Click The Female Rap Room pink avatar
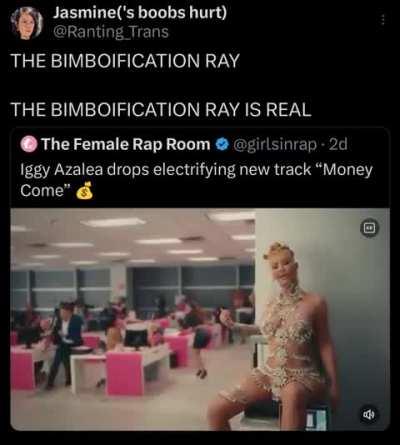This screenshot has width=400, height=445. click(29, 144)
